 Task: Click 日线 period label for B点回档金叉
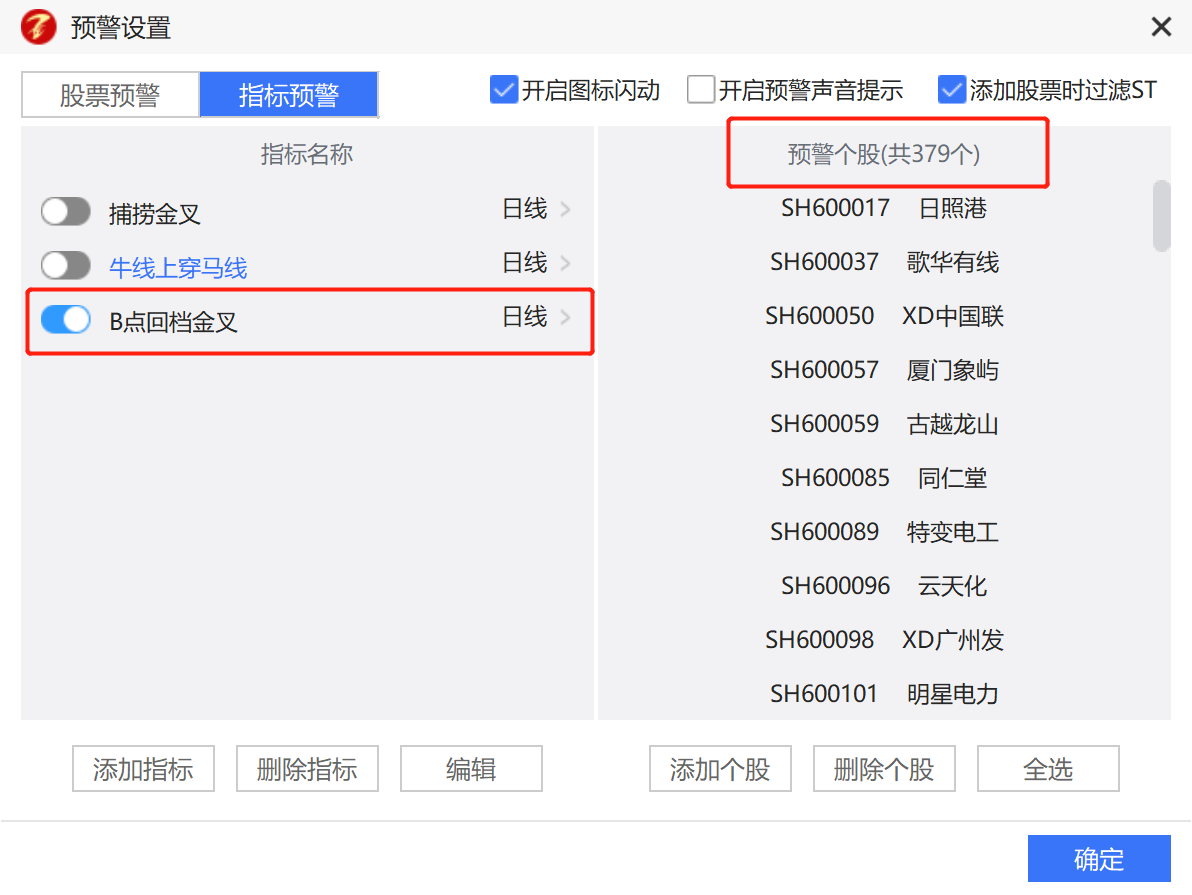(525, 316)
